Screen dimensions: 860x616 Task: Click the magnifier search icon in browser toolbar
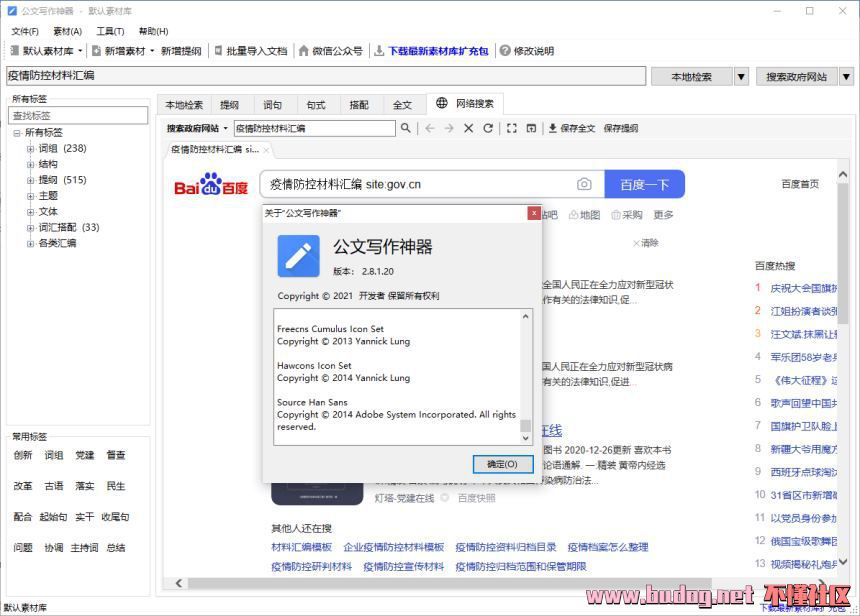tap(405, 128)
